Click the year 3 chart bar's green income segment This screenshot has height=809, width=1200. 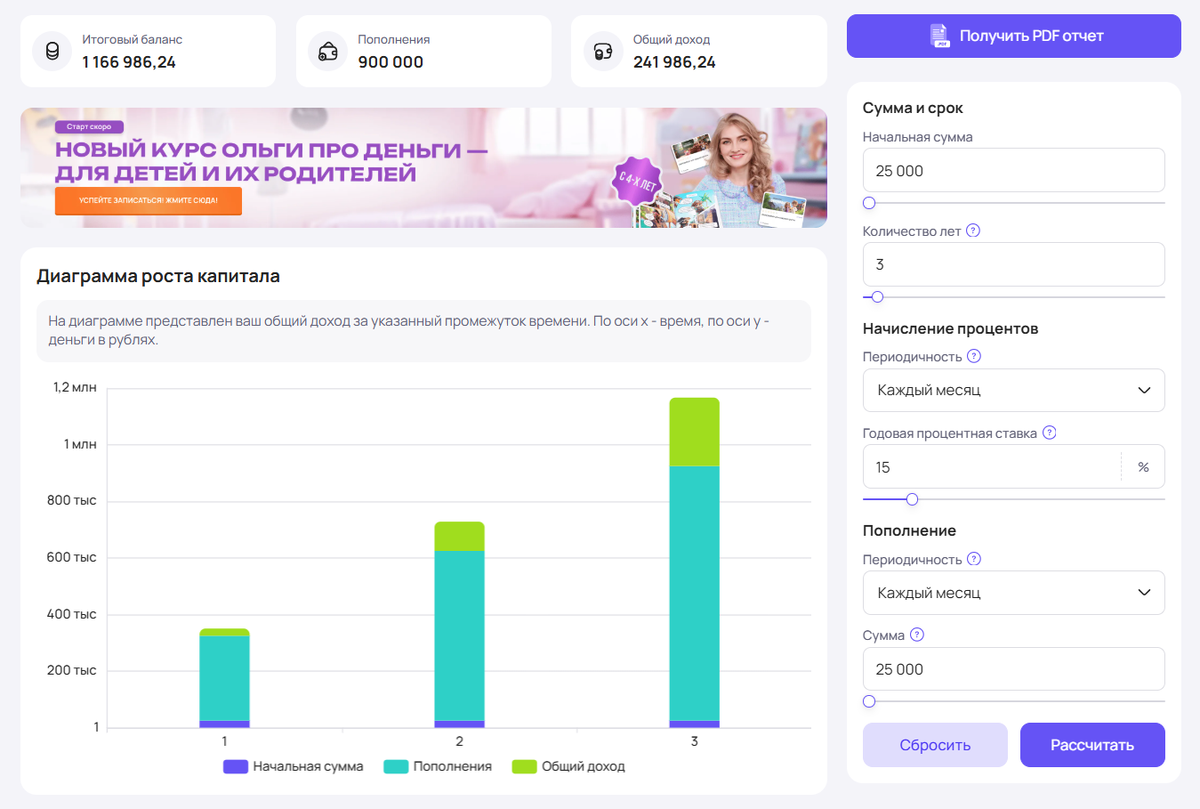(x=695, y=432)
